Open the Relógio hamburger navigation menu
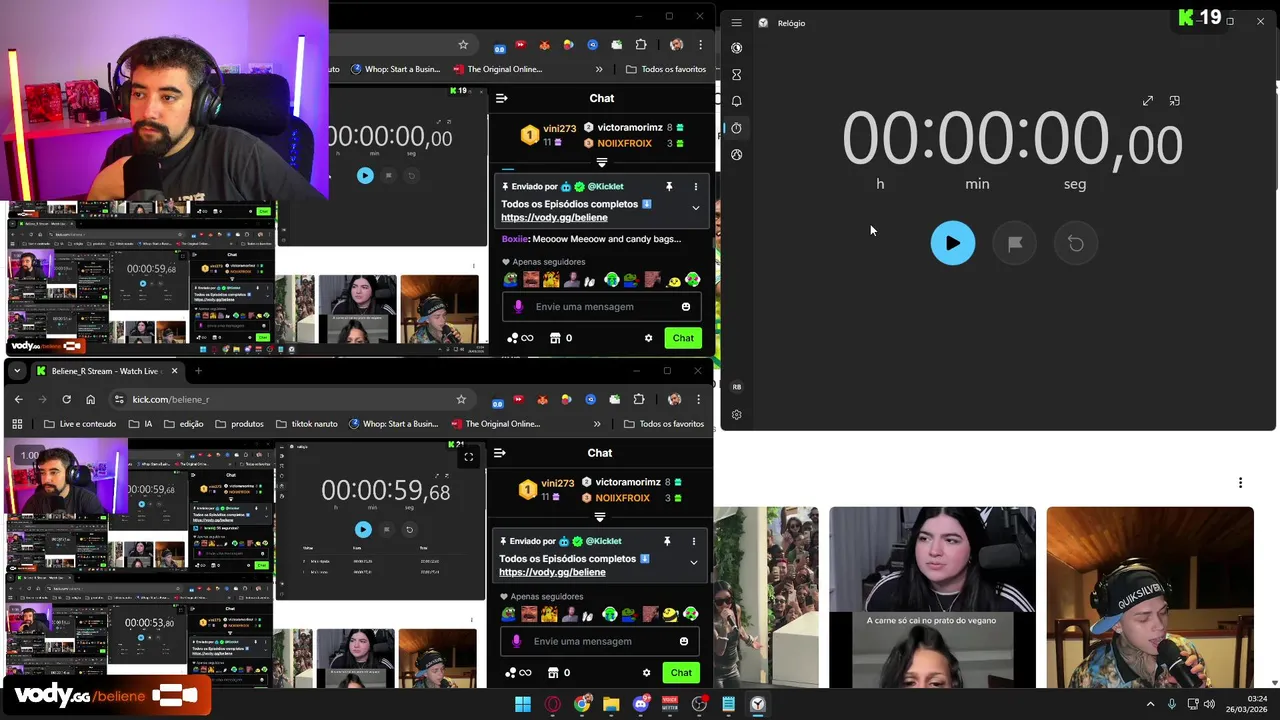This screenshot has height=720, width=1280. point(737,23)
